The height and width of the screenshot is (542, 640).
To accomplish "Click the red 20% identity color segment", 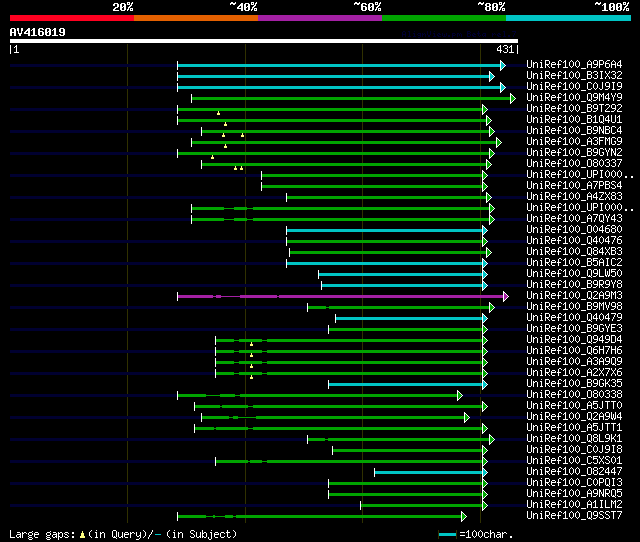I will click(x=72, y=18).
